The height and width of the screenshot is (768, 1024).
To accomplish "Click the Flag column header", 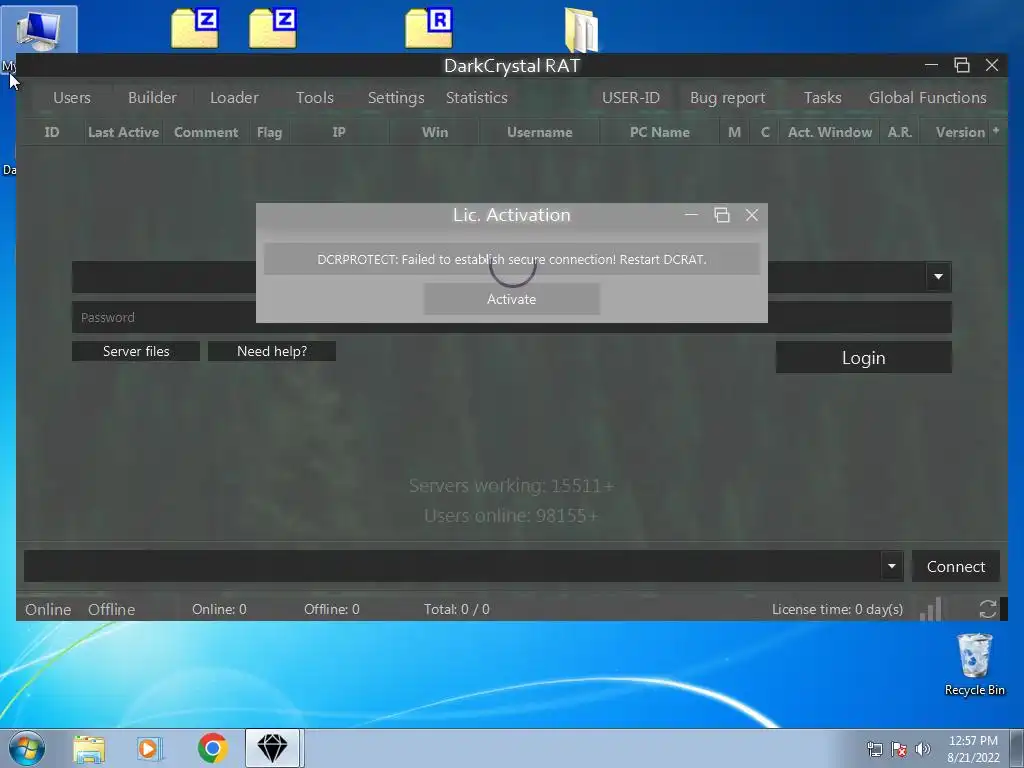I will [x=269, y=132].
